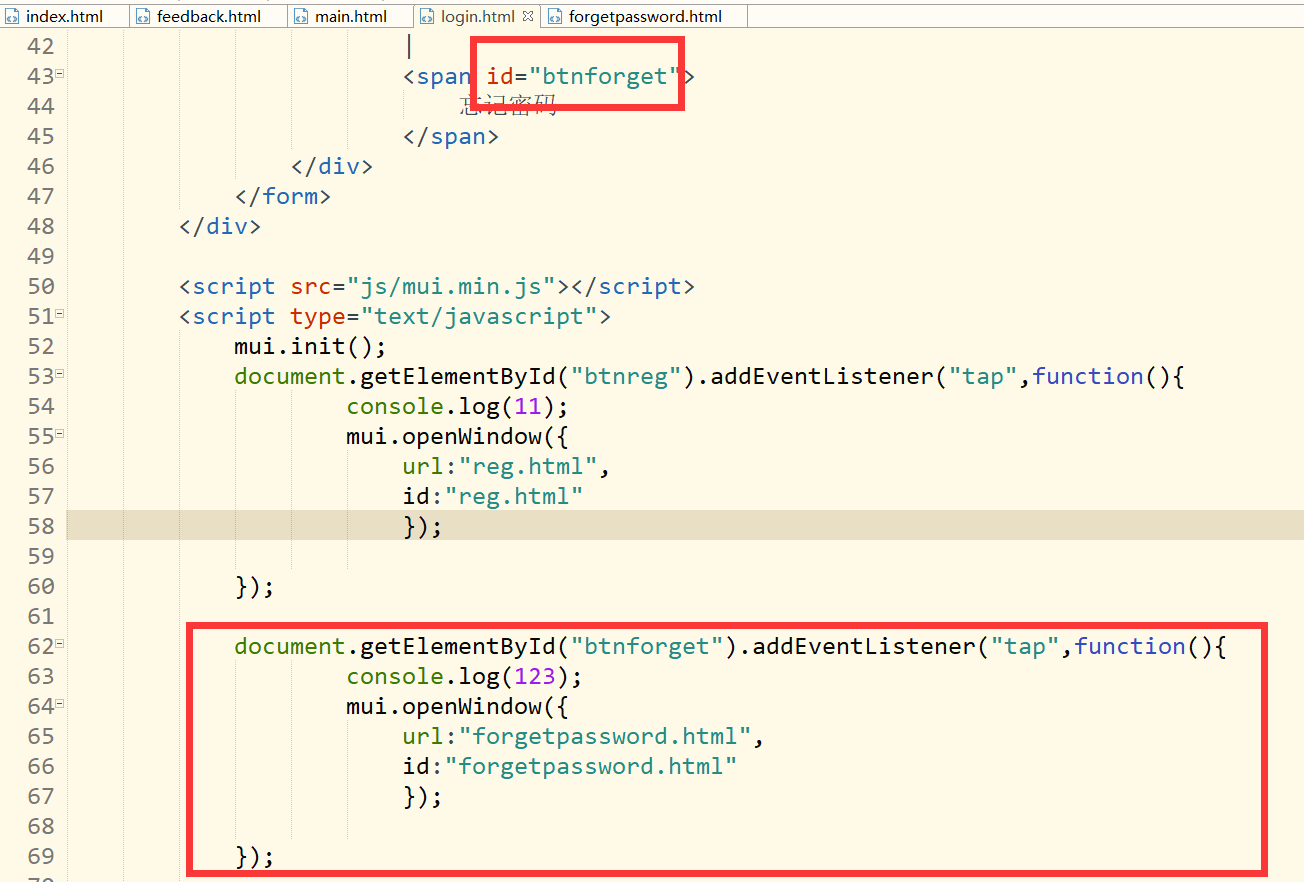Click line number 50 in the gutter
Image resolution: width=1304 pixels, height=882 pixels.
[x=41, y=286]
